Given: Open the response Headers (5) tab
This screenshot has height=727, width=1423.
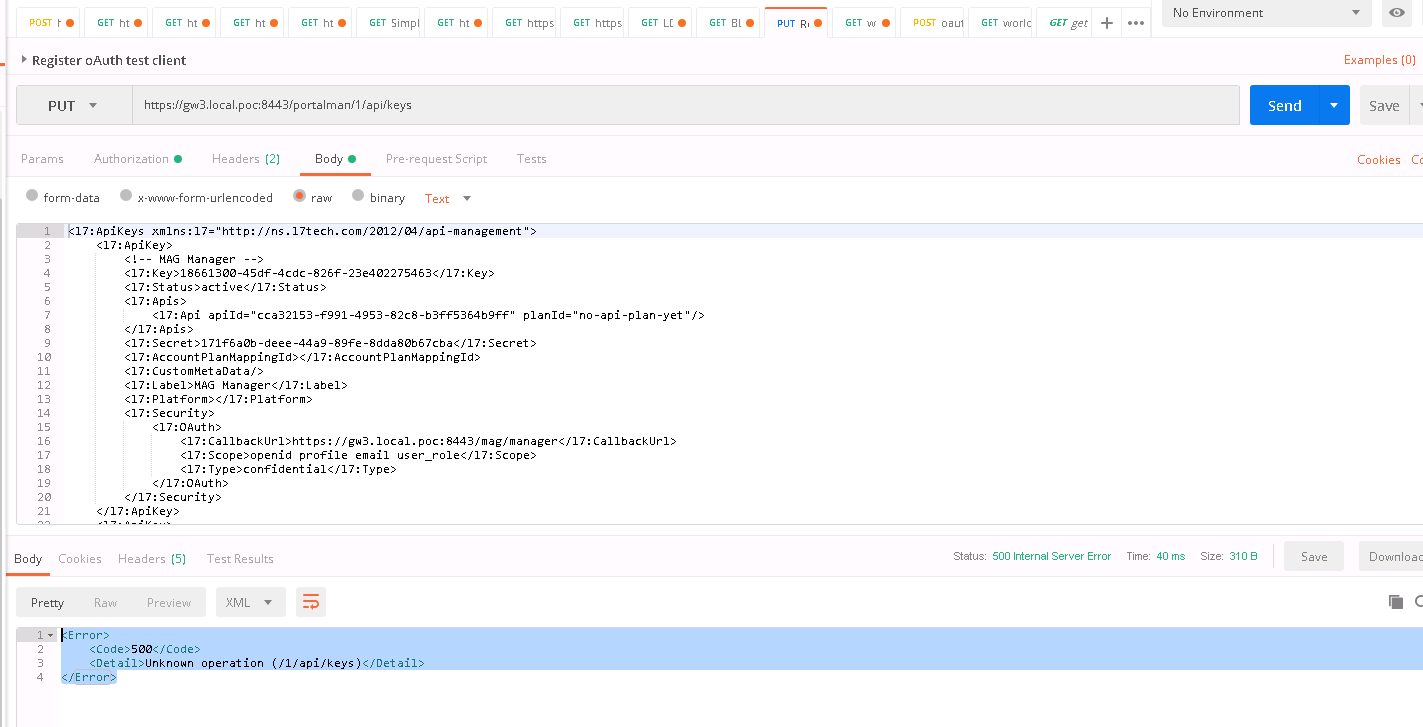Looking at the screenshot, I should point(151,558).
